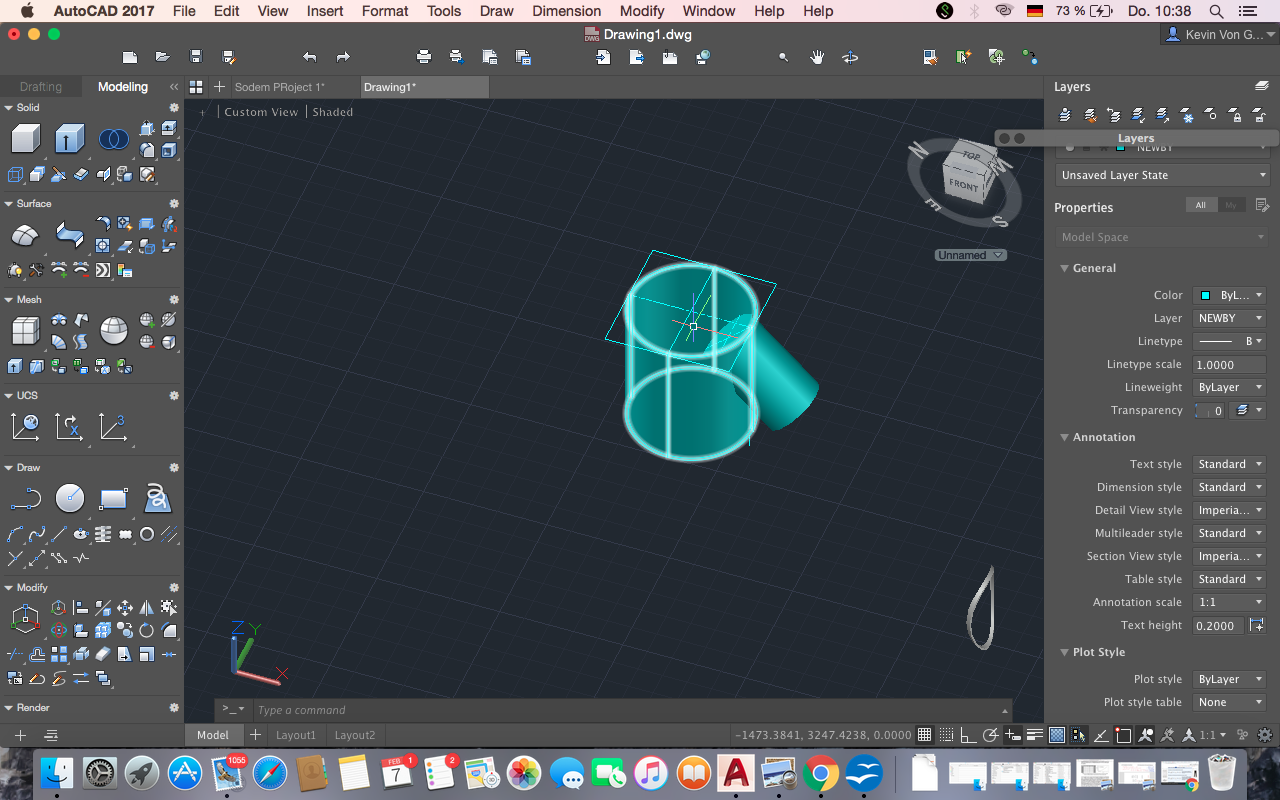
Task: Click the Pan hand toolbar icon
Action: point(817,57)
